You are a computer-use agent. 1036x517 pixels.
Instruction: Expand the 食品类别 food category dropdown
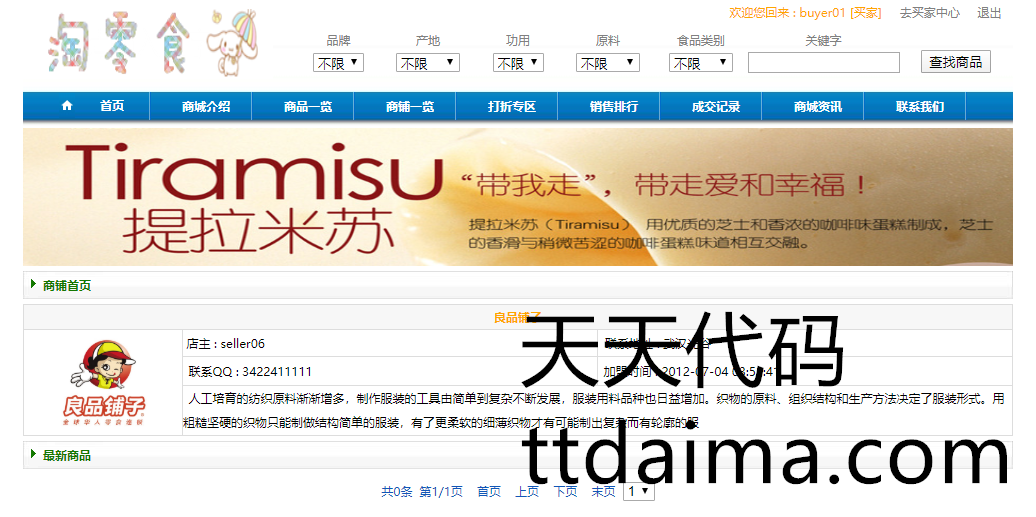click(701, 63)
